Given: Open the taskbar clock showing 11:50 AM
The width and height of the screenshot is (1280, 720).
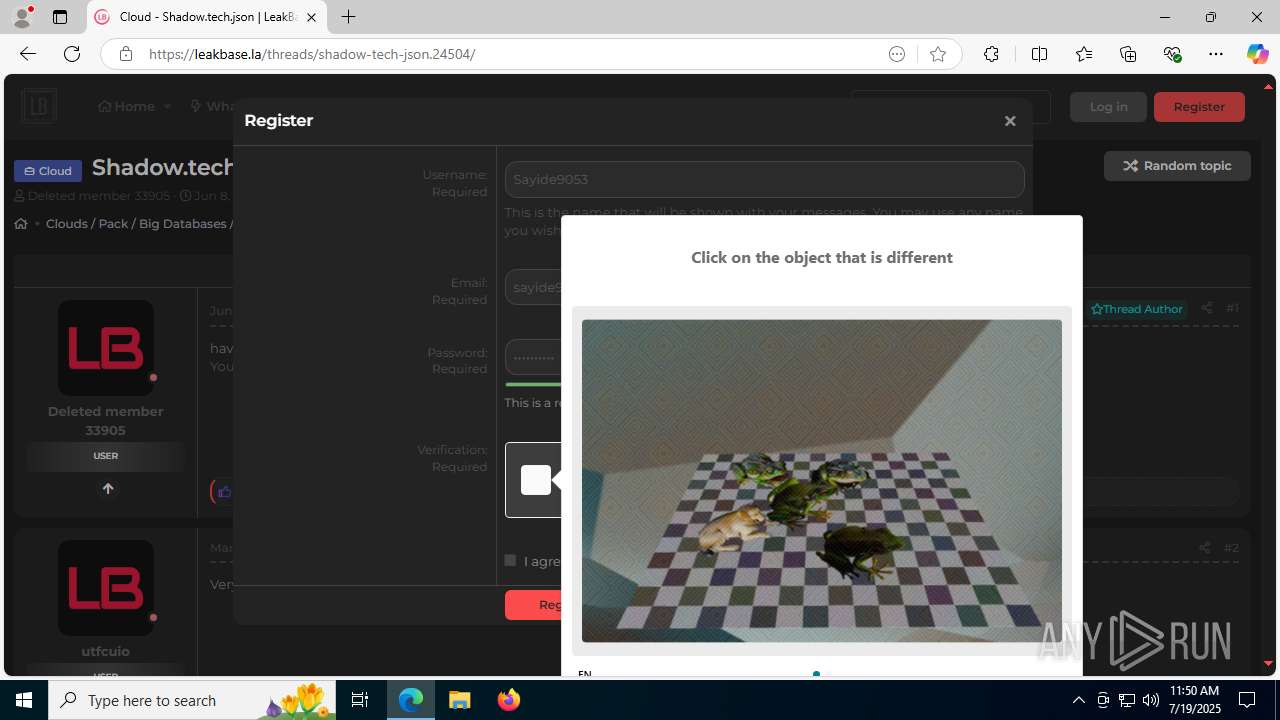Looking at the screenshot, I should coord(1194,700).
